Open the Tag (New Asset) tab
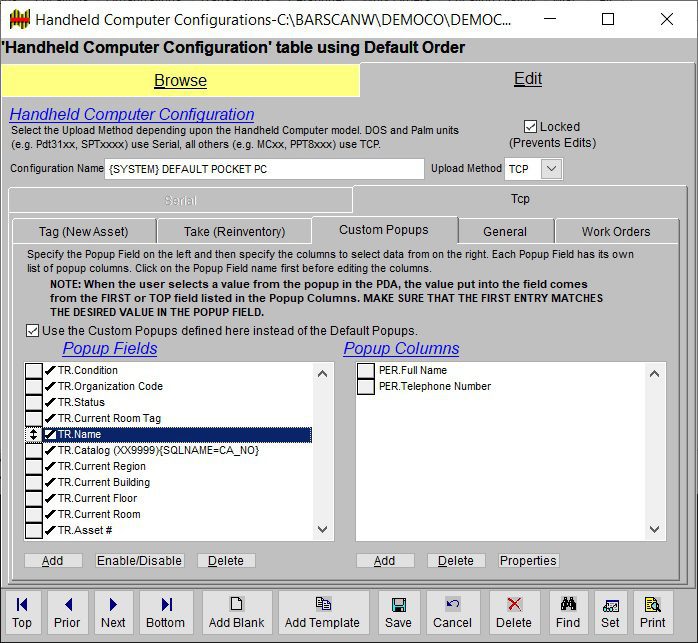 pyautogui.click(x=91, y=231)
